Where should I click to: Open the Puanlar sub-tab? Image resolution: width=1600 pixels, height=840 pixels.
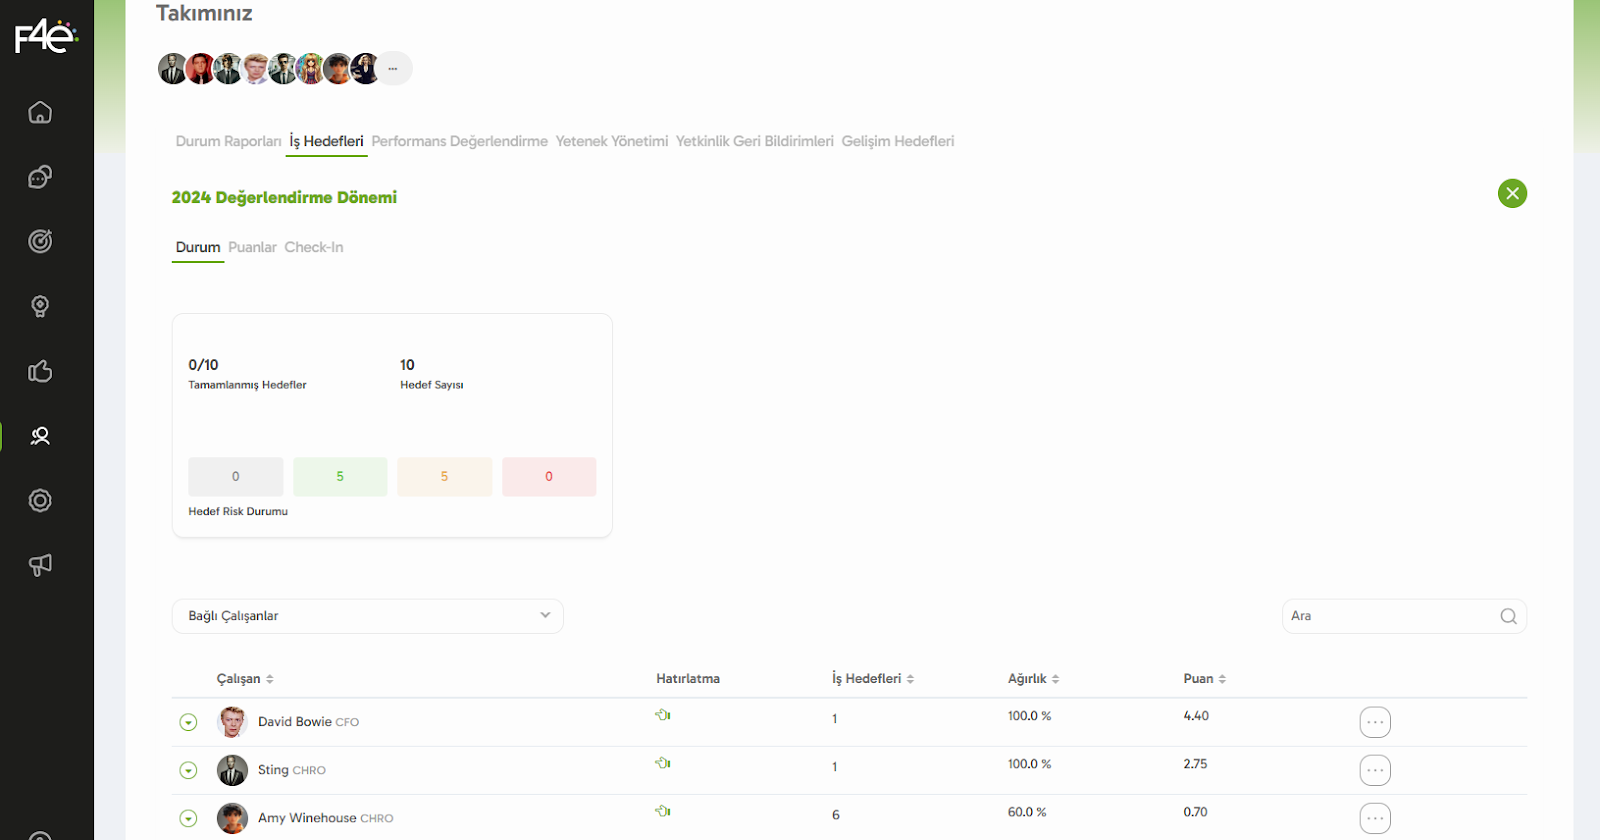pyautogui.click(x=252, y=247)
